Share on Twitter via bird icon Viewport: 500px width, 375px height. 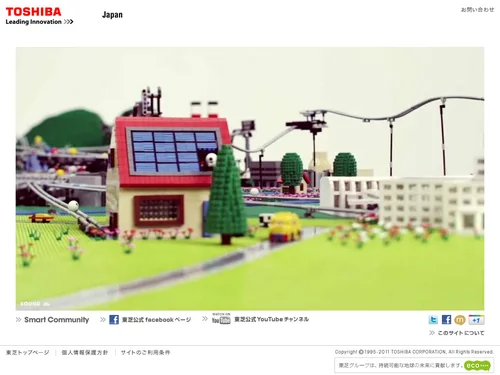(x=433, y=320)
